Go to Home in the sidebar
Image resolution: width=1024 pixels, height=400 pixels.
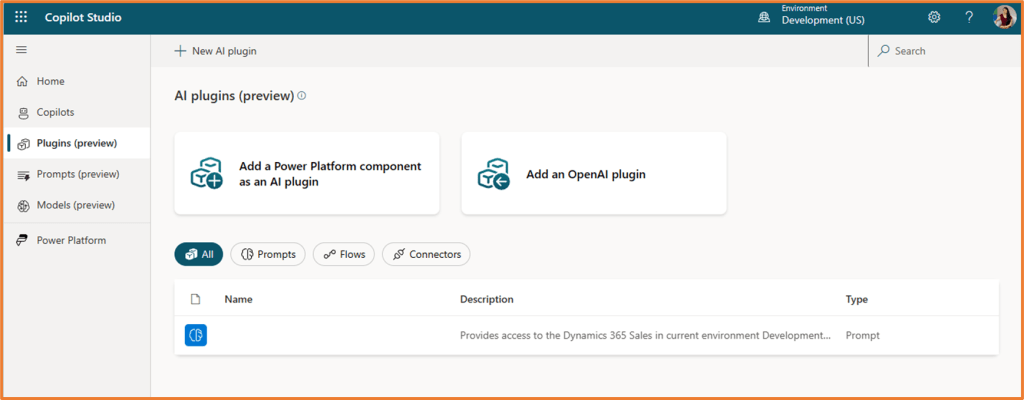[50, 81]
